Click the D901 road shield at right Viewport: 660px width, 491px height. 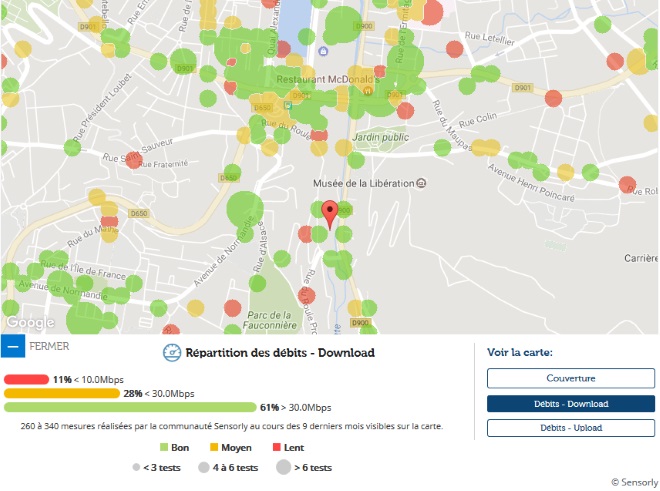522,88
